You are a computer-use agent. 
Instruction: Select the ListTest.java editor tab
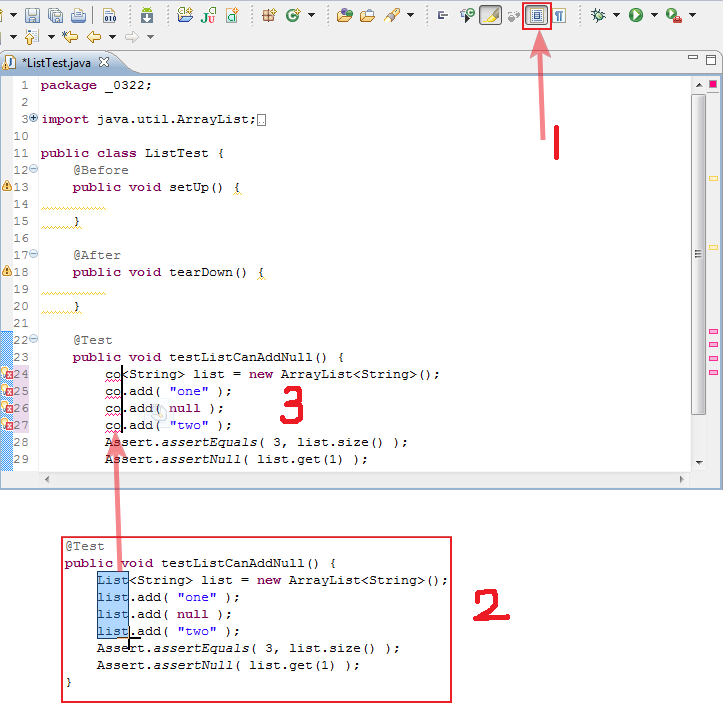(58, 63)
